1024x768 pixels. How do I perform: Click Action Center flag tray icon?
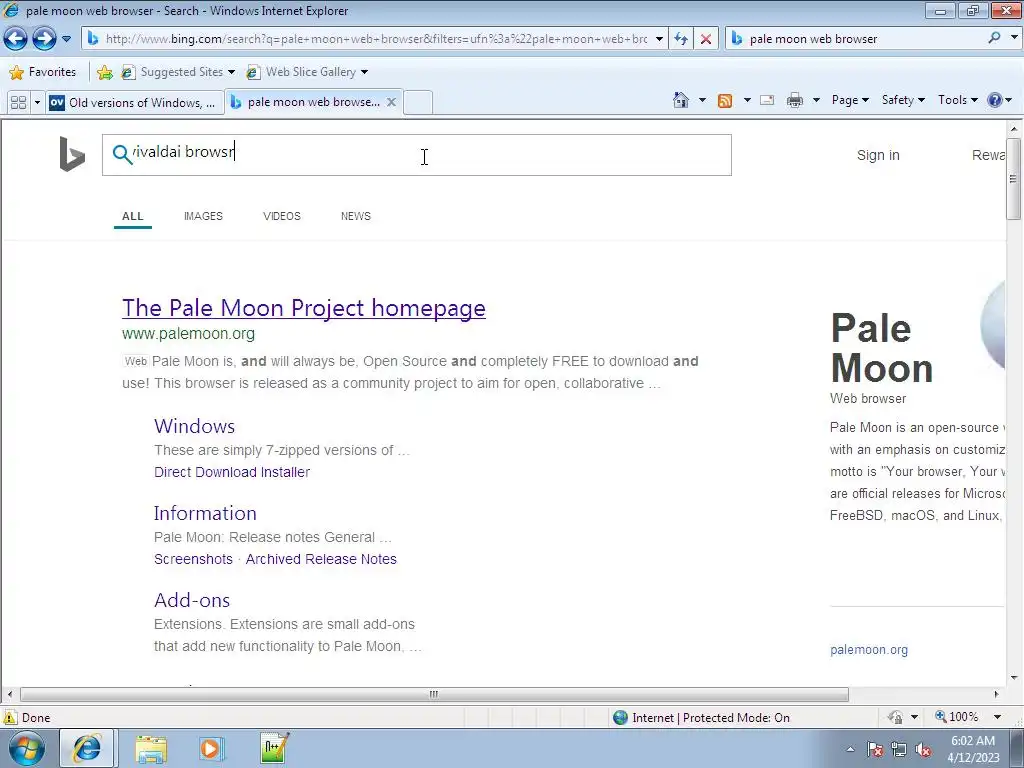pyautogui.click(x=875, y=750)
